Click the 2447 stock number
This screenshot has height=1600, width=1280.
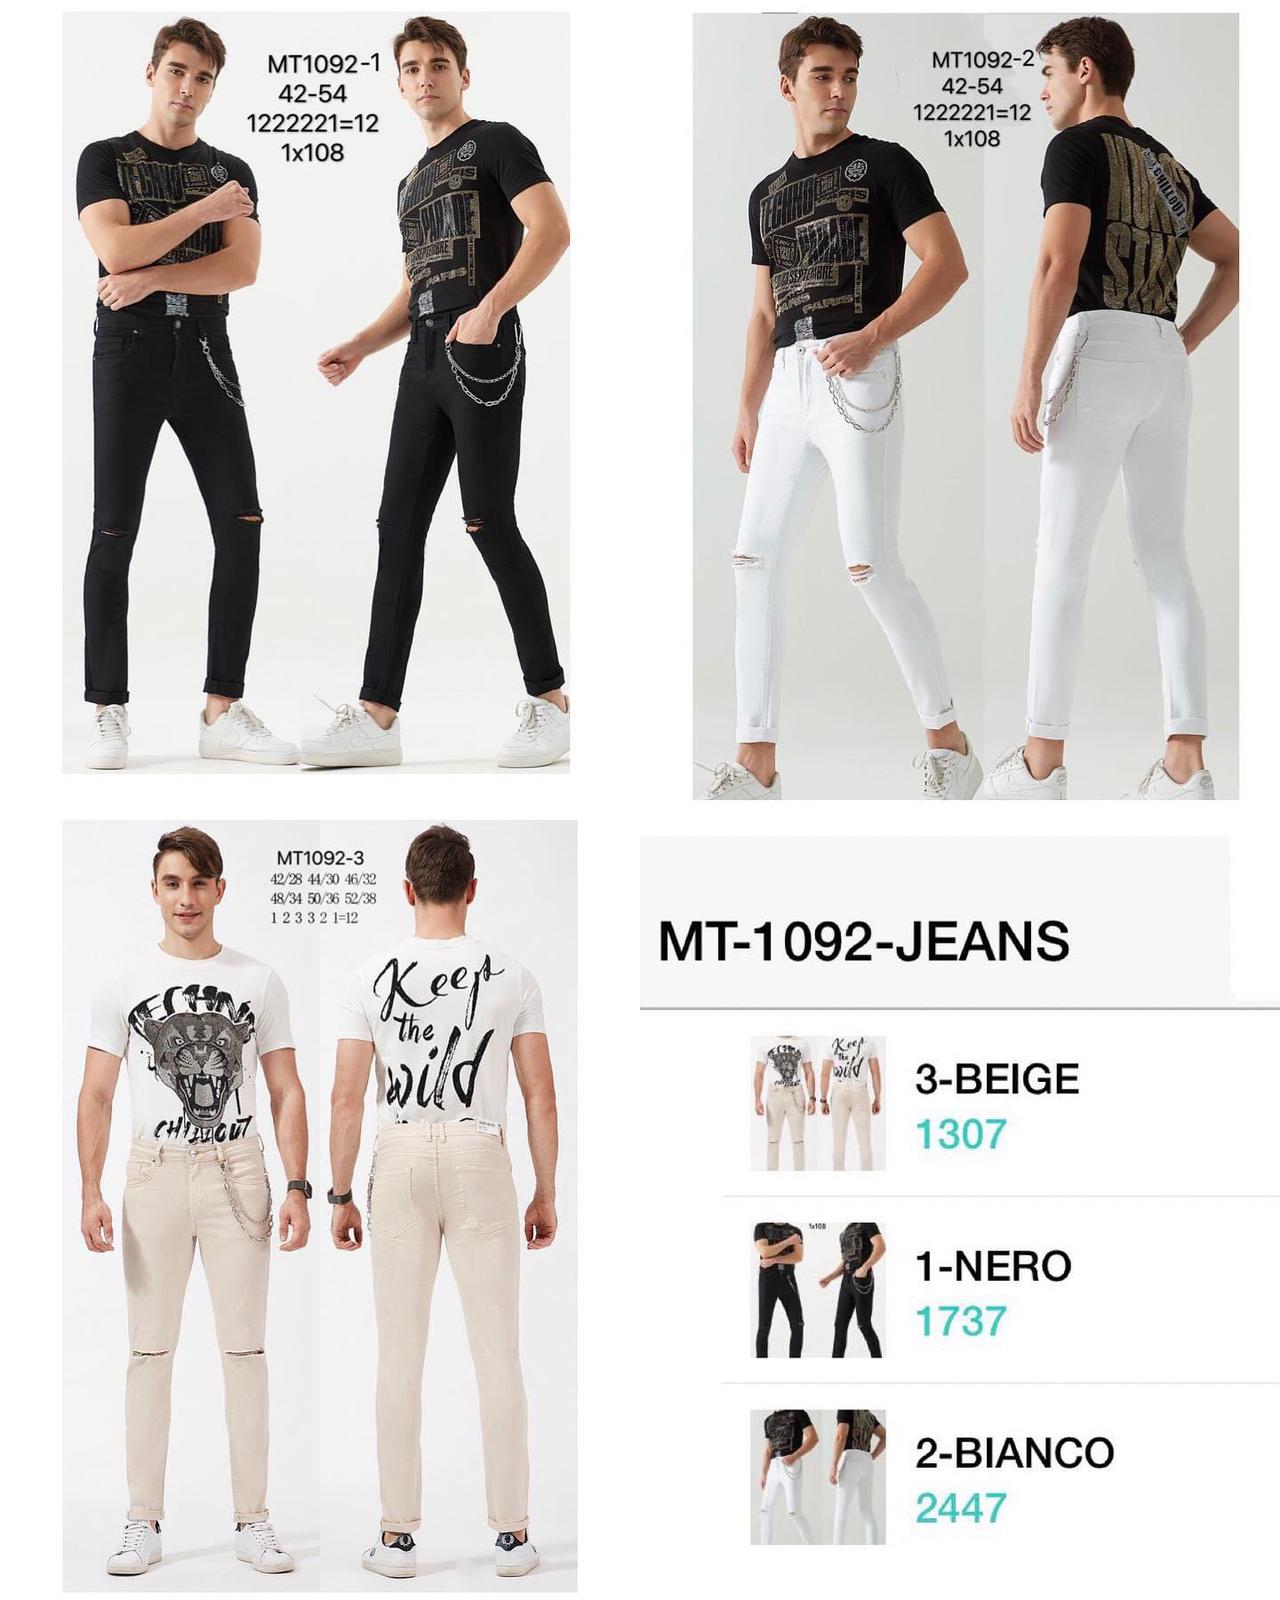(960, 1508)
